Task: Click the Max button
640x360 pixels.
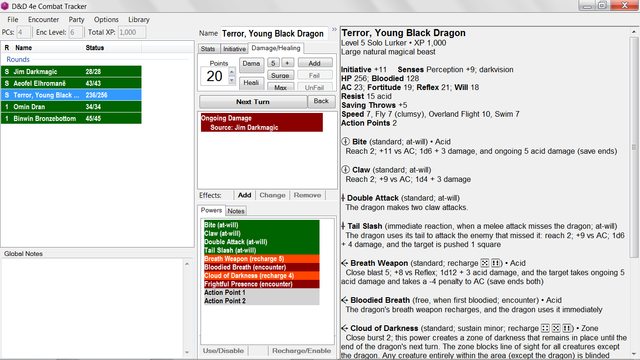Action: tap(280, 87)
